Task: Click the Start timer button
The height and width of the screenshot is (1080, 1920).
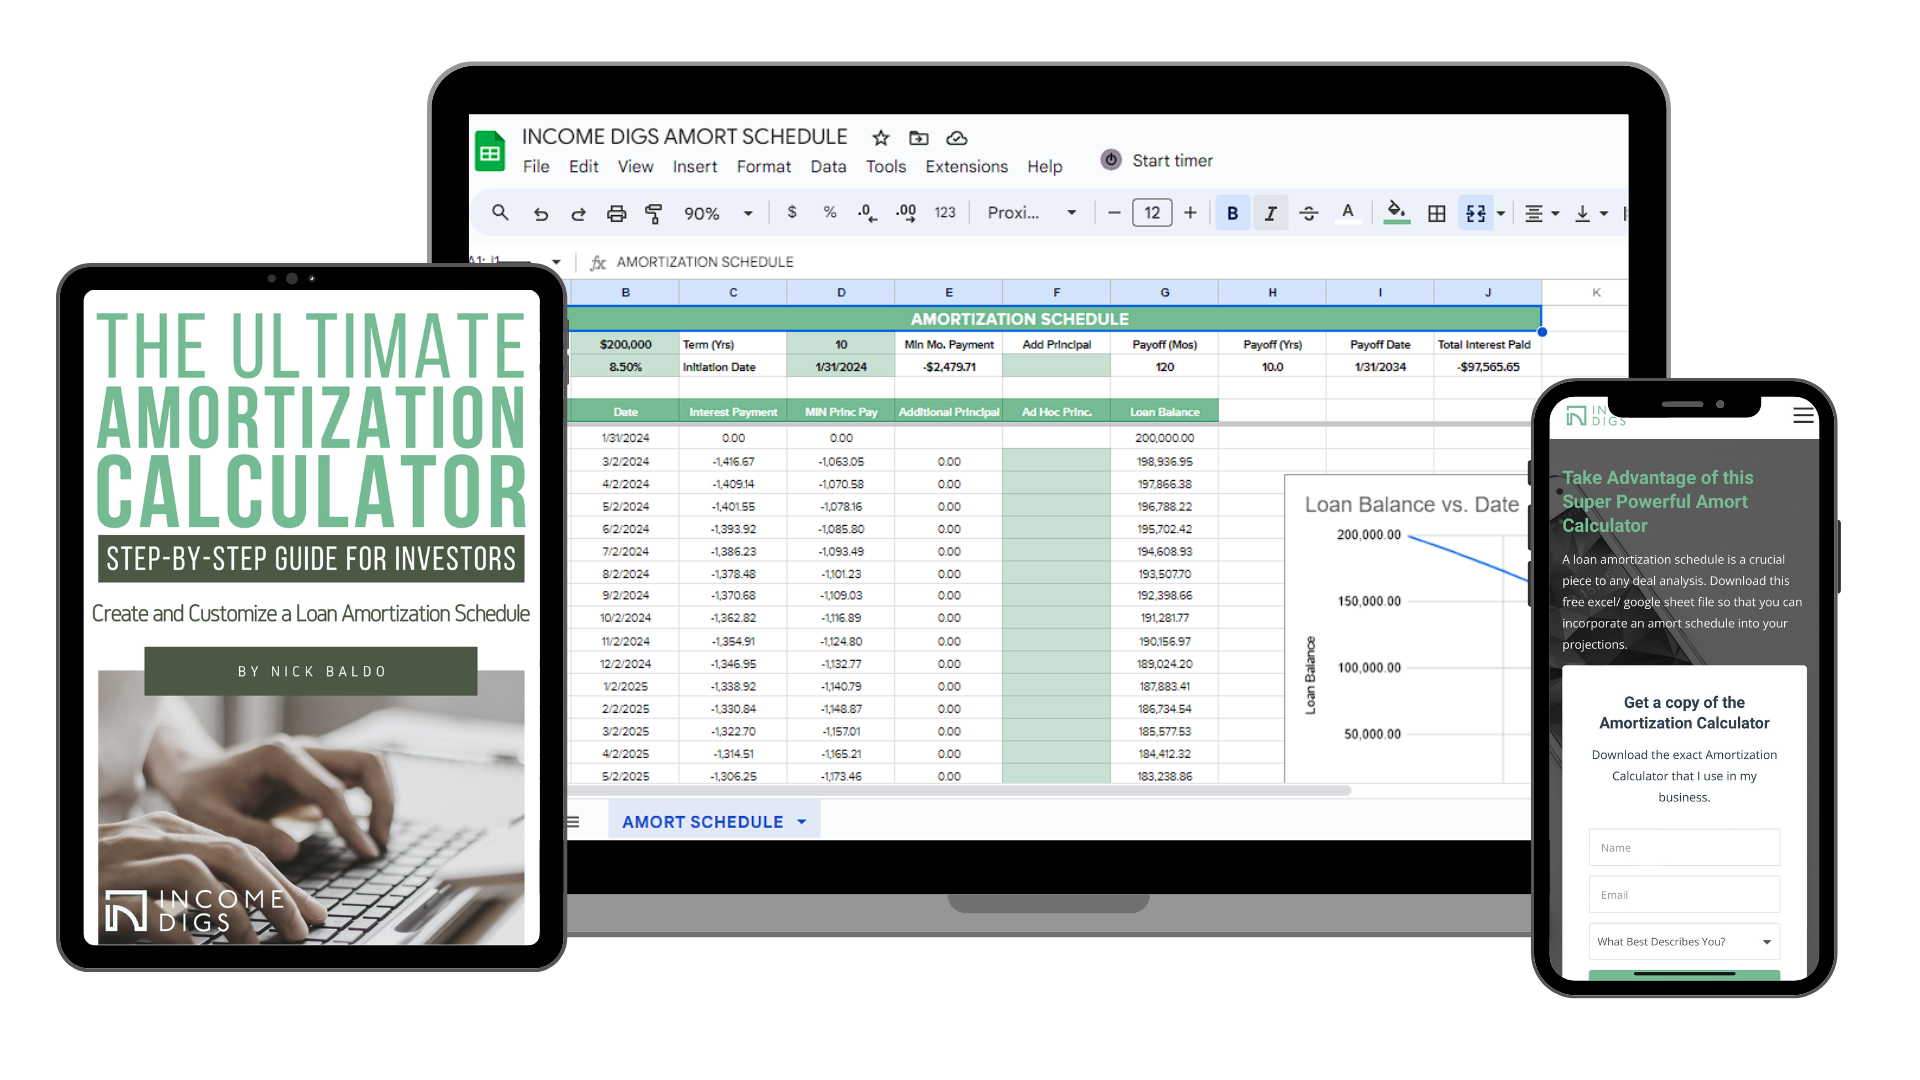Action: coord(1157,160)
